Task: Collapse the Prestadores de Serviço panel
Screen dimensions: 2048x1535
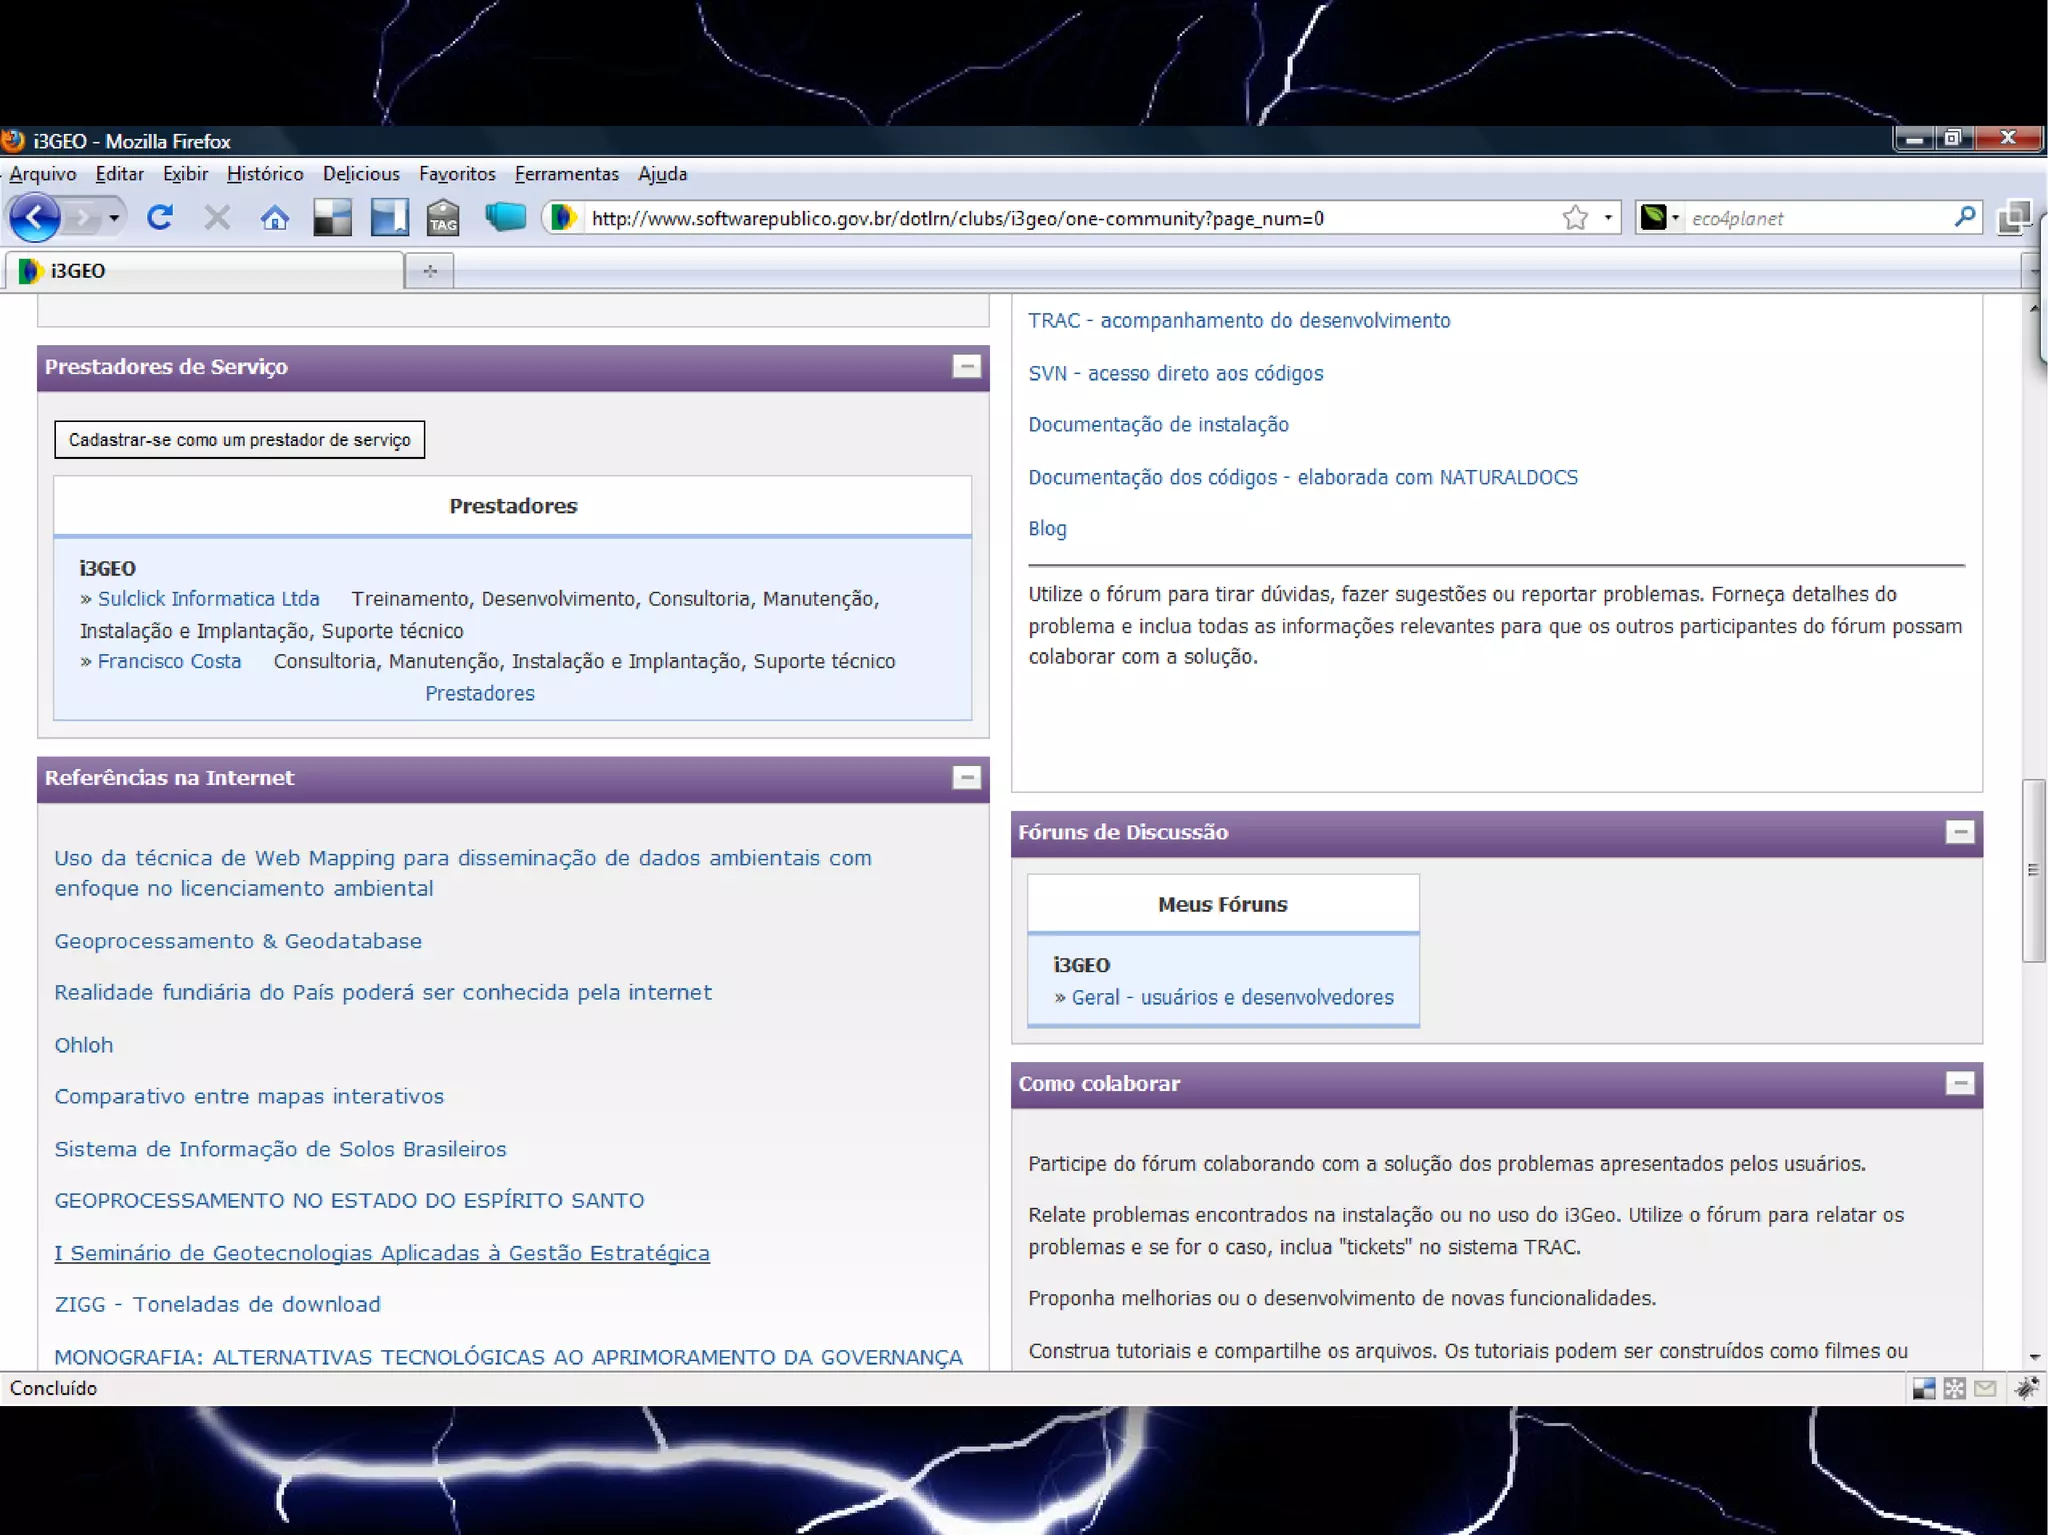Action: pyautogui.click(x=966, y=366)
